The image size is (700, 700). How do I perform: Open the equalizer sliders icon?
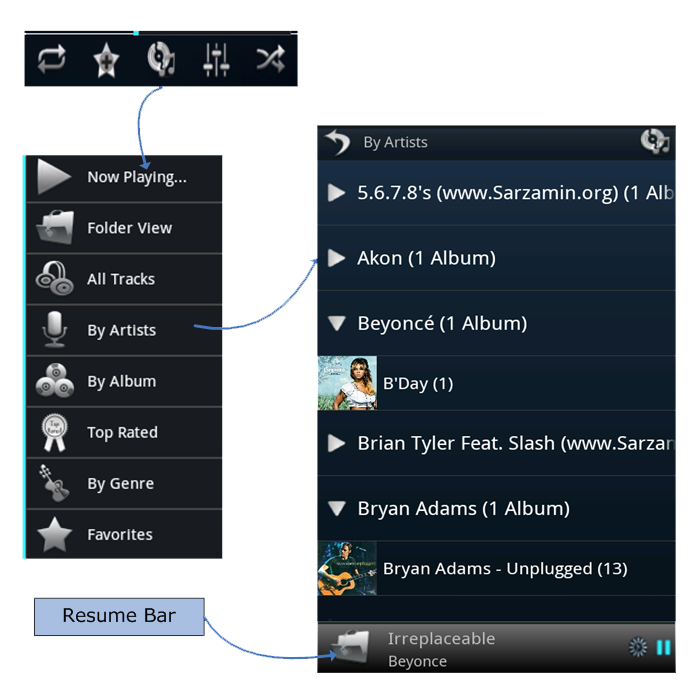pyautogui.click(x=216, y=60)
